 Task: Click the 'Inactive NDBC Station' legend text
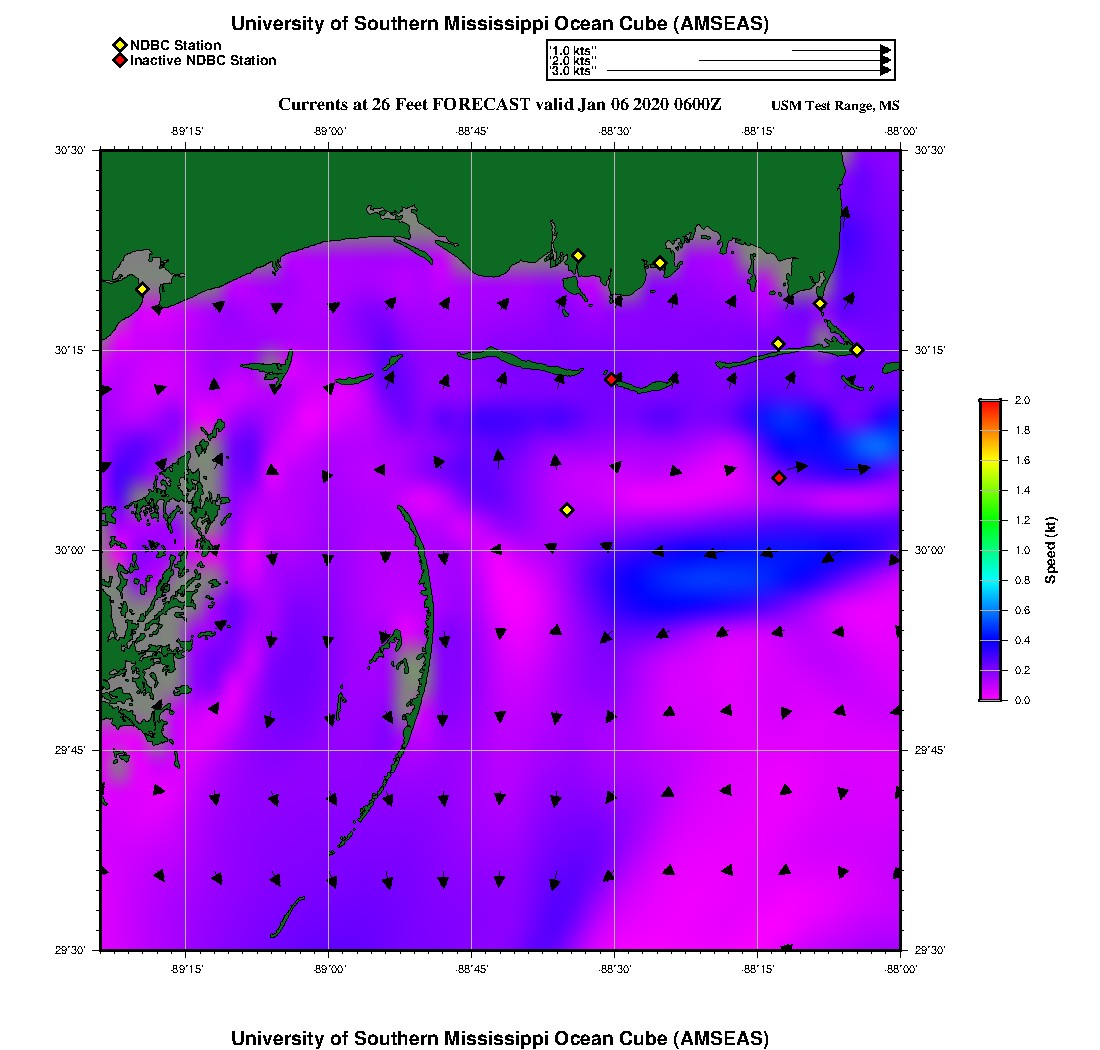click(203, 60)
